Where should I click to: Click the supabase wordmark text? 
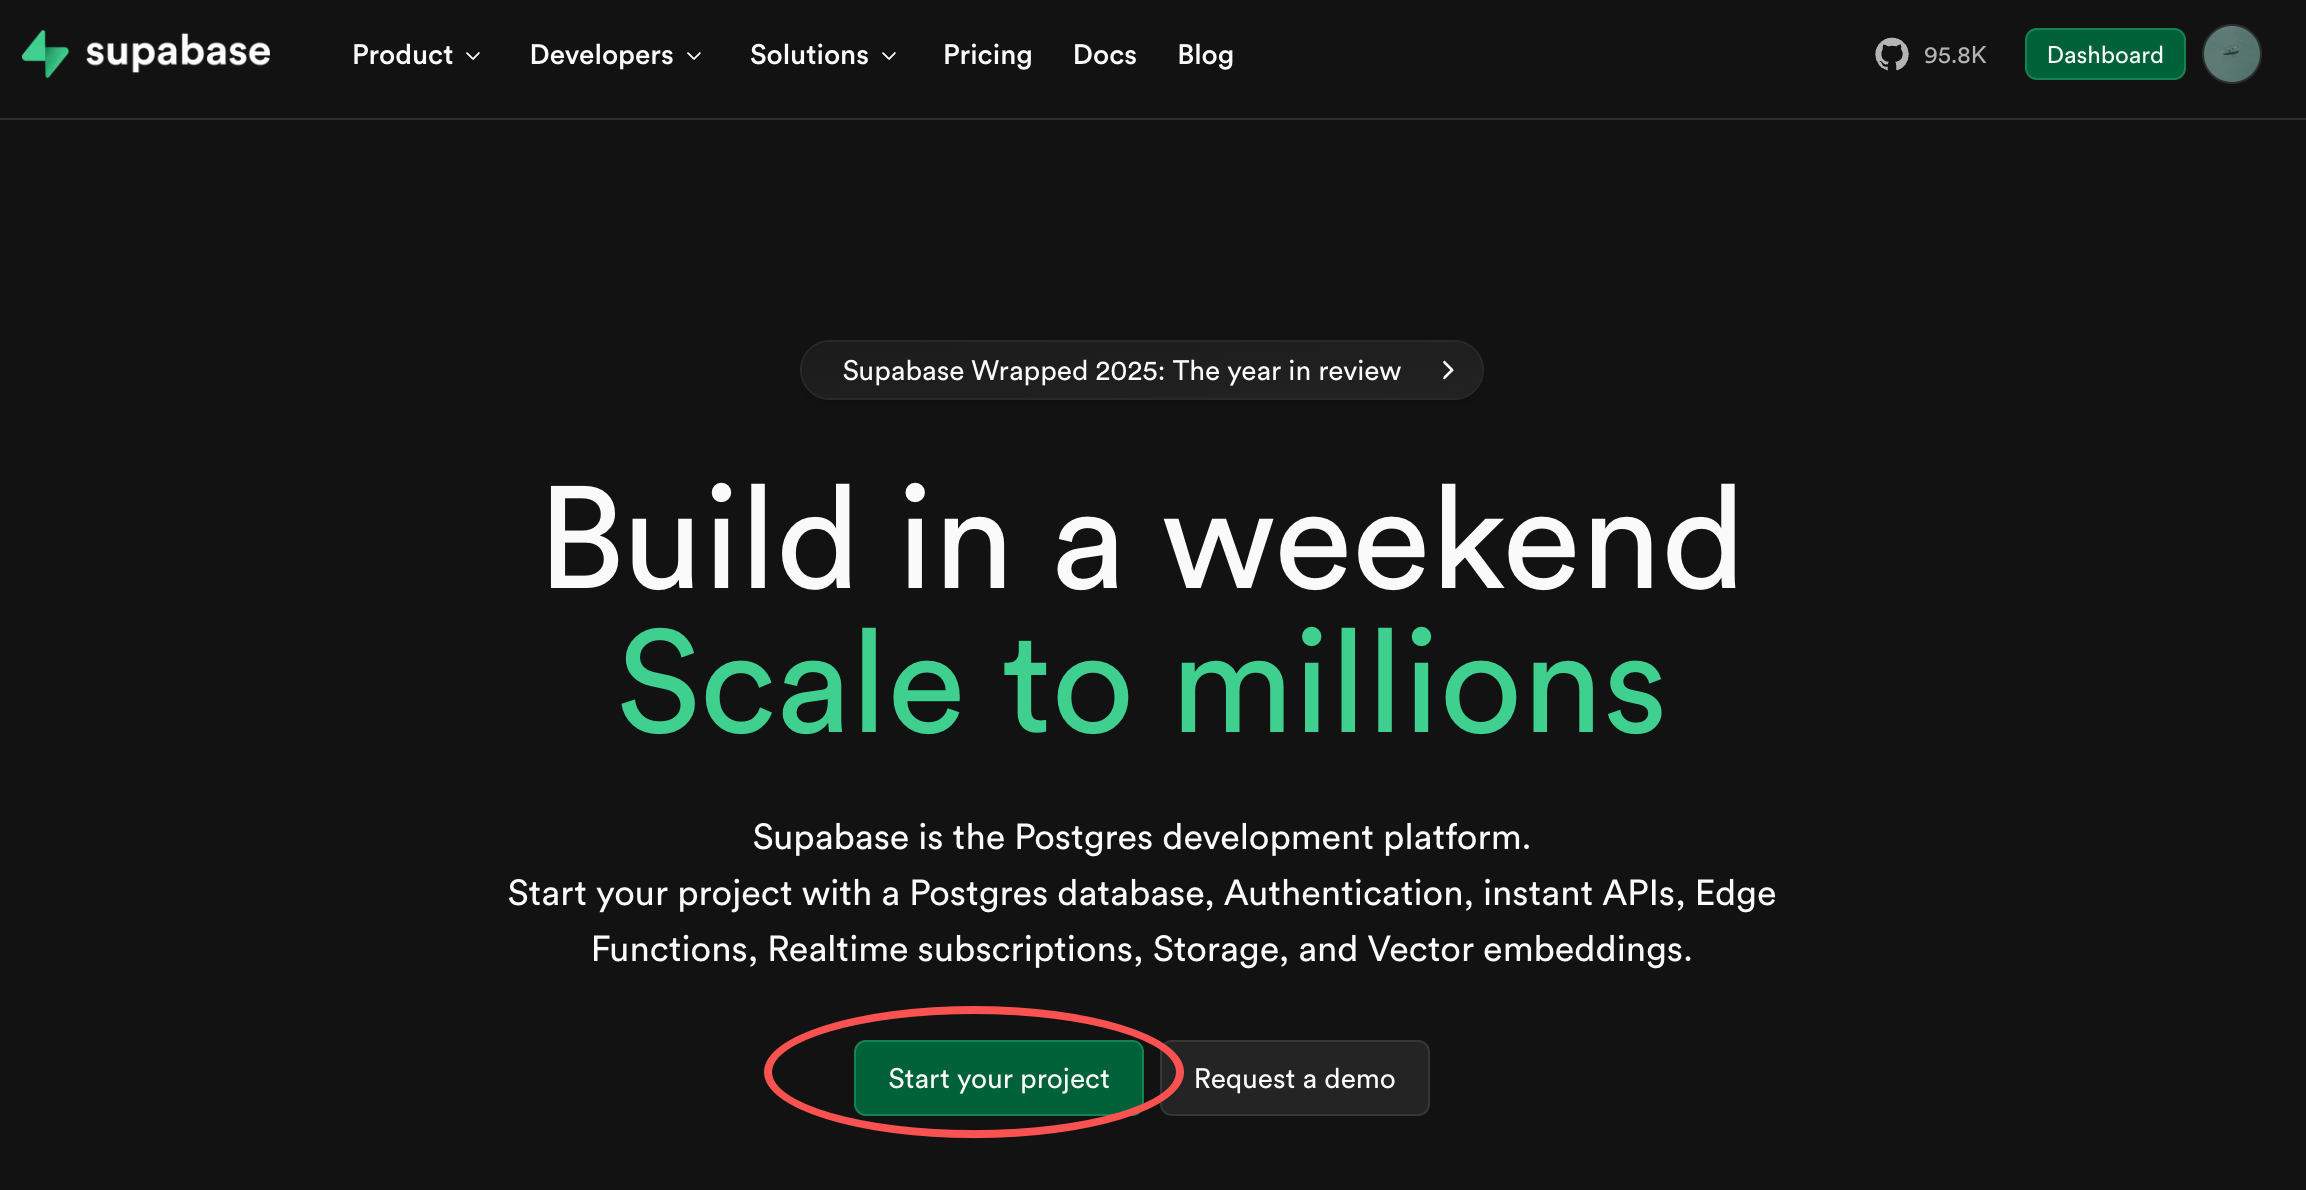[178, 52]
